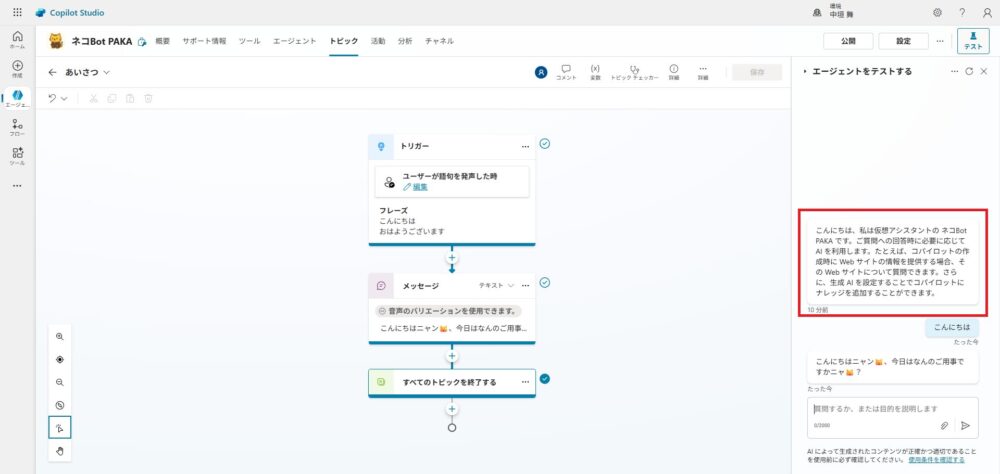The height and width of the screenshot is (474, 1000).
Task: Click the 保存 button
Action: coord(757,72)
